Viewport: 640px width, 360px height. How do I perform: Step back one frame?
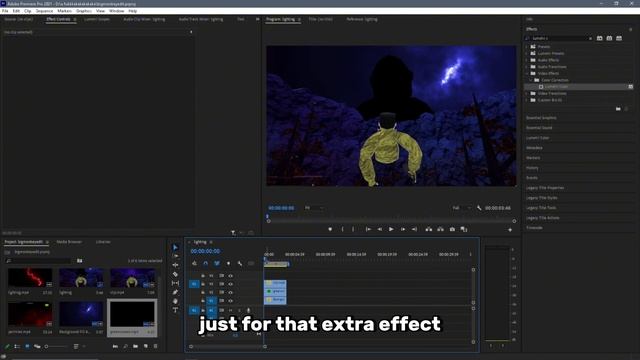coord(380,229)
